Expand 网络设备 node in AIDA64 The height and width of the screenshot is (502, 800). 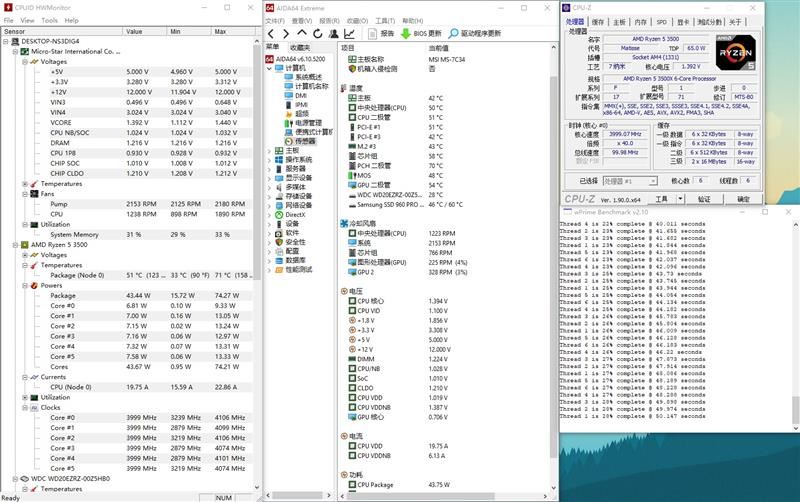(x=269, y=206)
